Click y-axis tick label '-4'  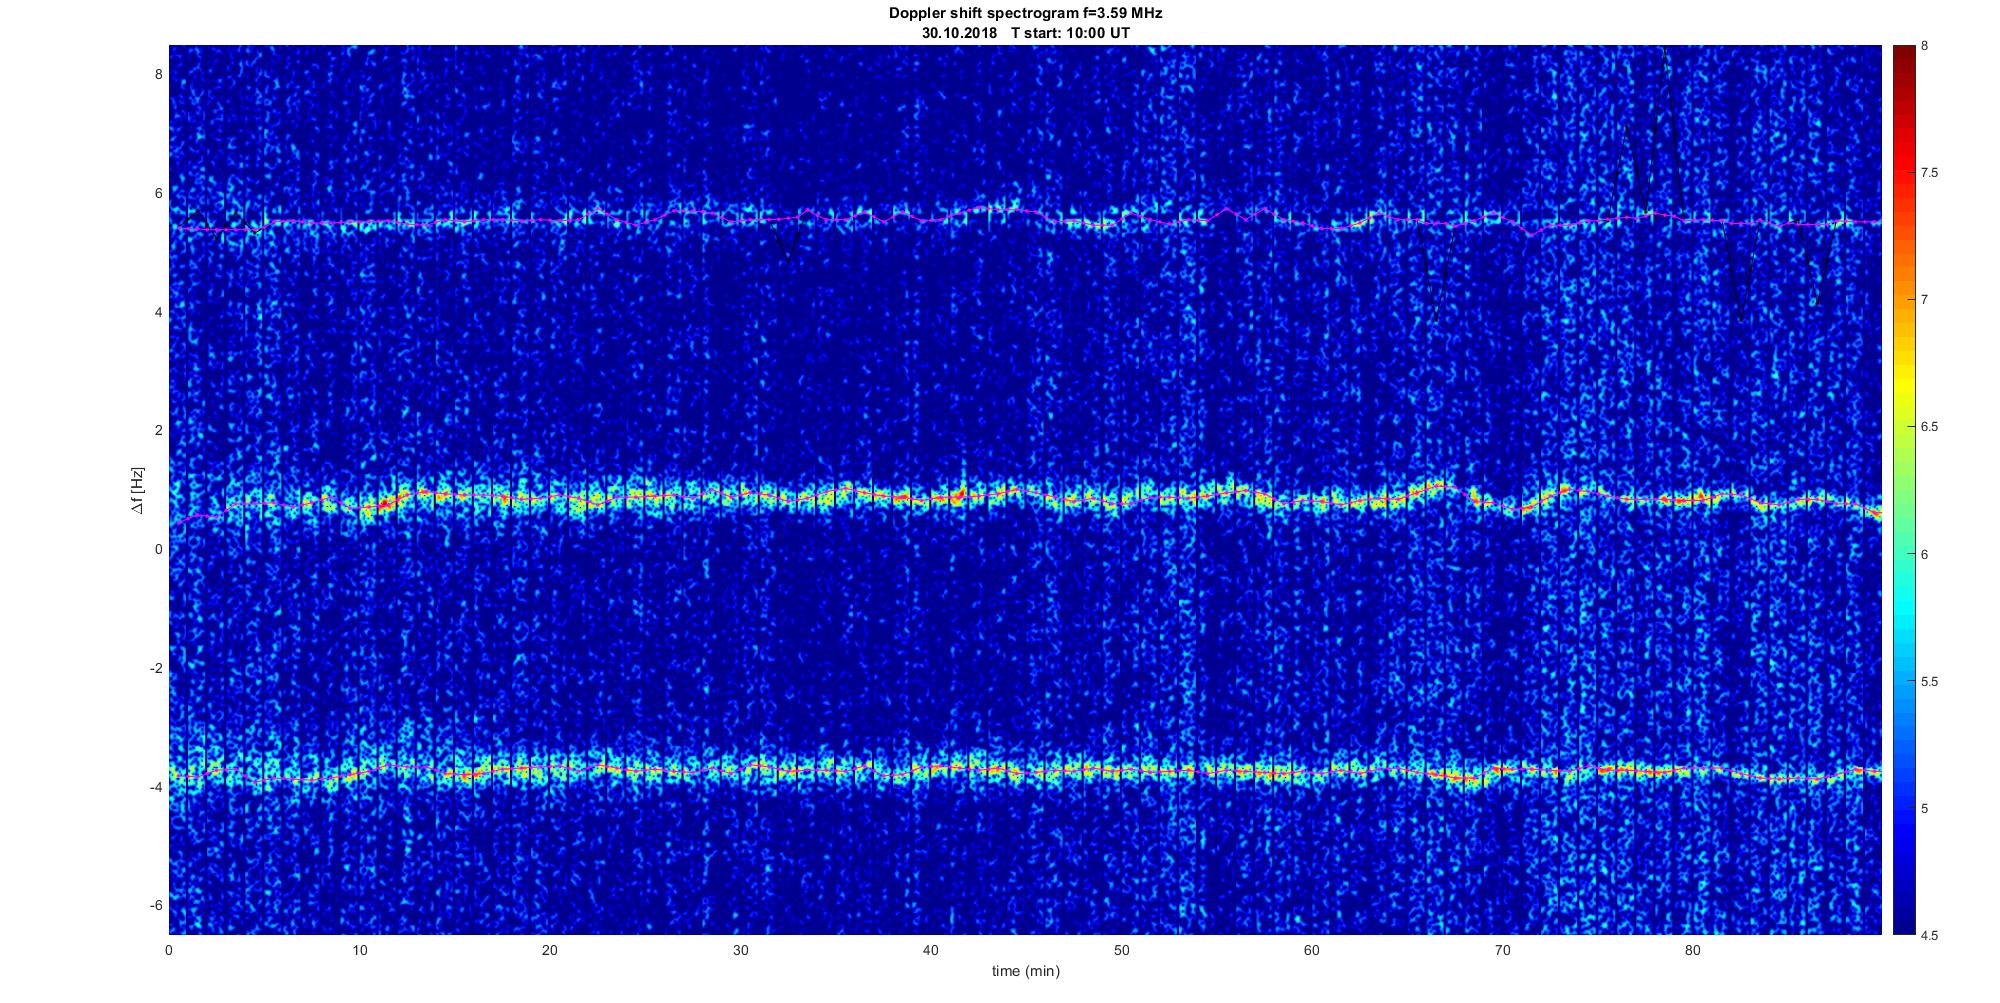[x=156, y=787]
